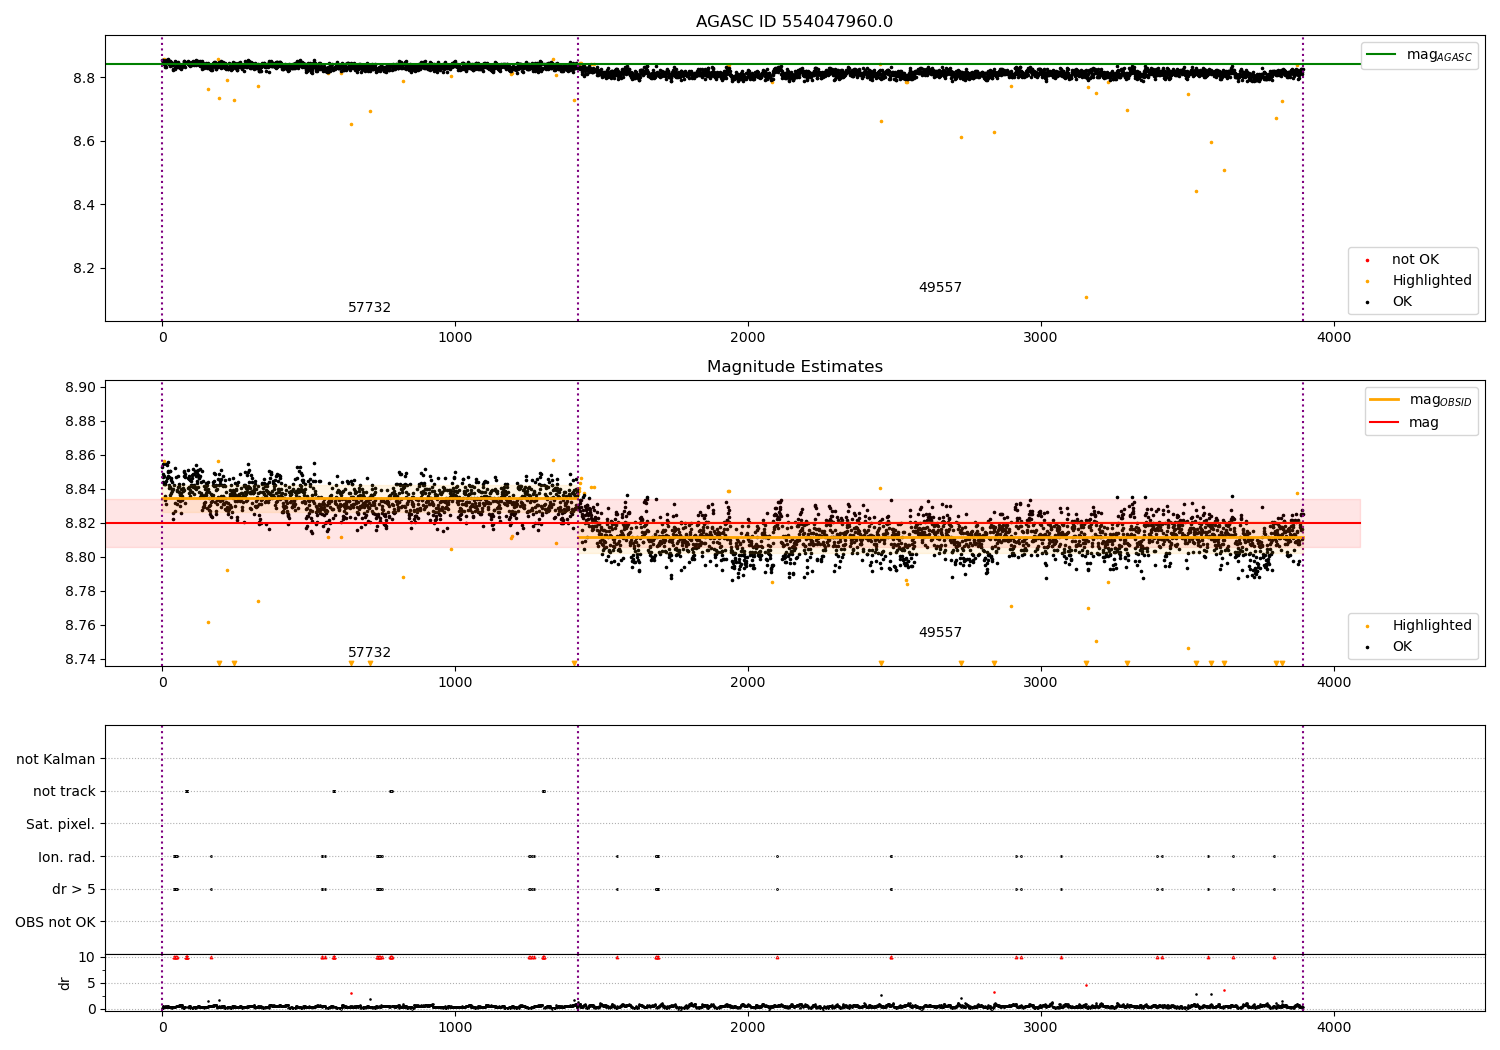Click the 3000 x-tick under Magnitude Estimates plot
Screen dimensions: 1500x1050
click(x=1041, y=682)
